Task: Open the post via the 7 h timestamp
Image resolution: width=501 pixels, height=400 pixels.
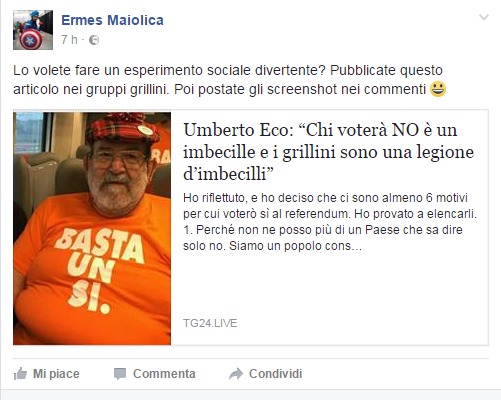Action: 69,40
